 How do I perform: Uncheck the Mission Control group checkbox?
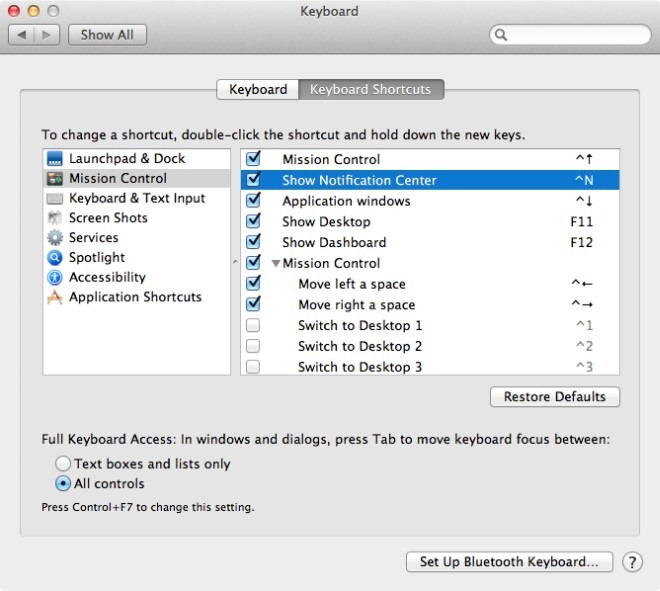tap(253, 263)
